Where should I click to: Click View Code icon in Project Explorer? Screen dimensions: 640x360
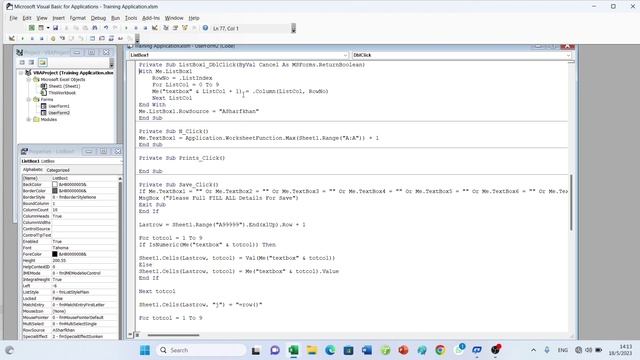[22, 62]
